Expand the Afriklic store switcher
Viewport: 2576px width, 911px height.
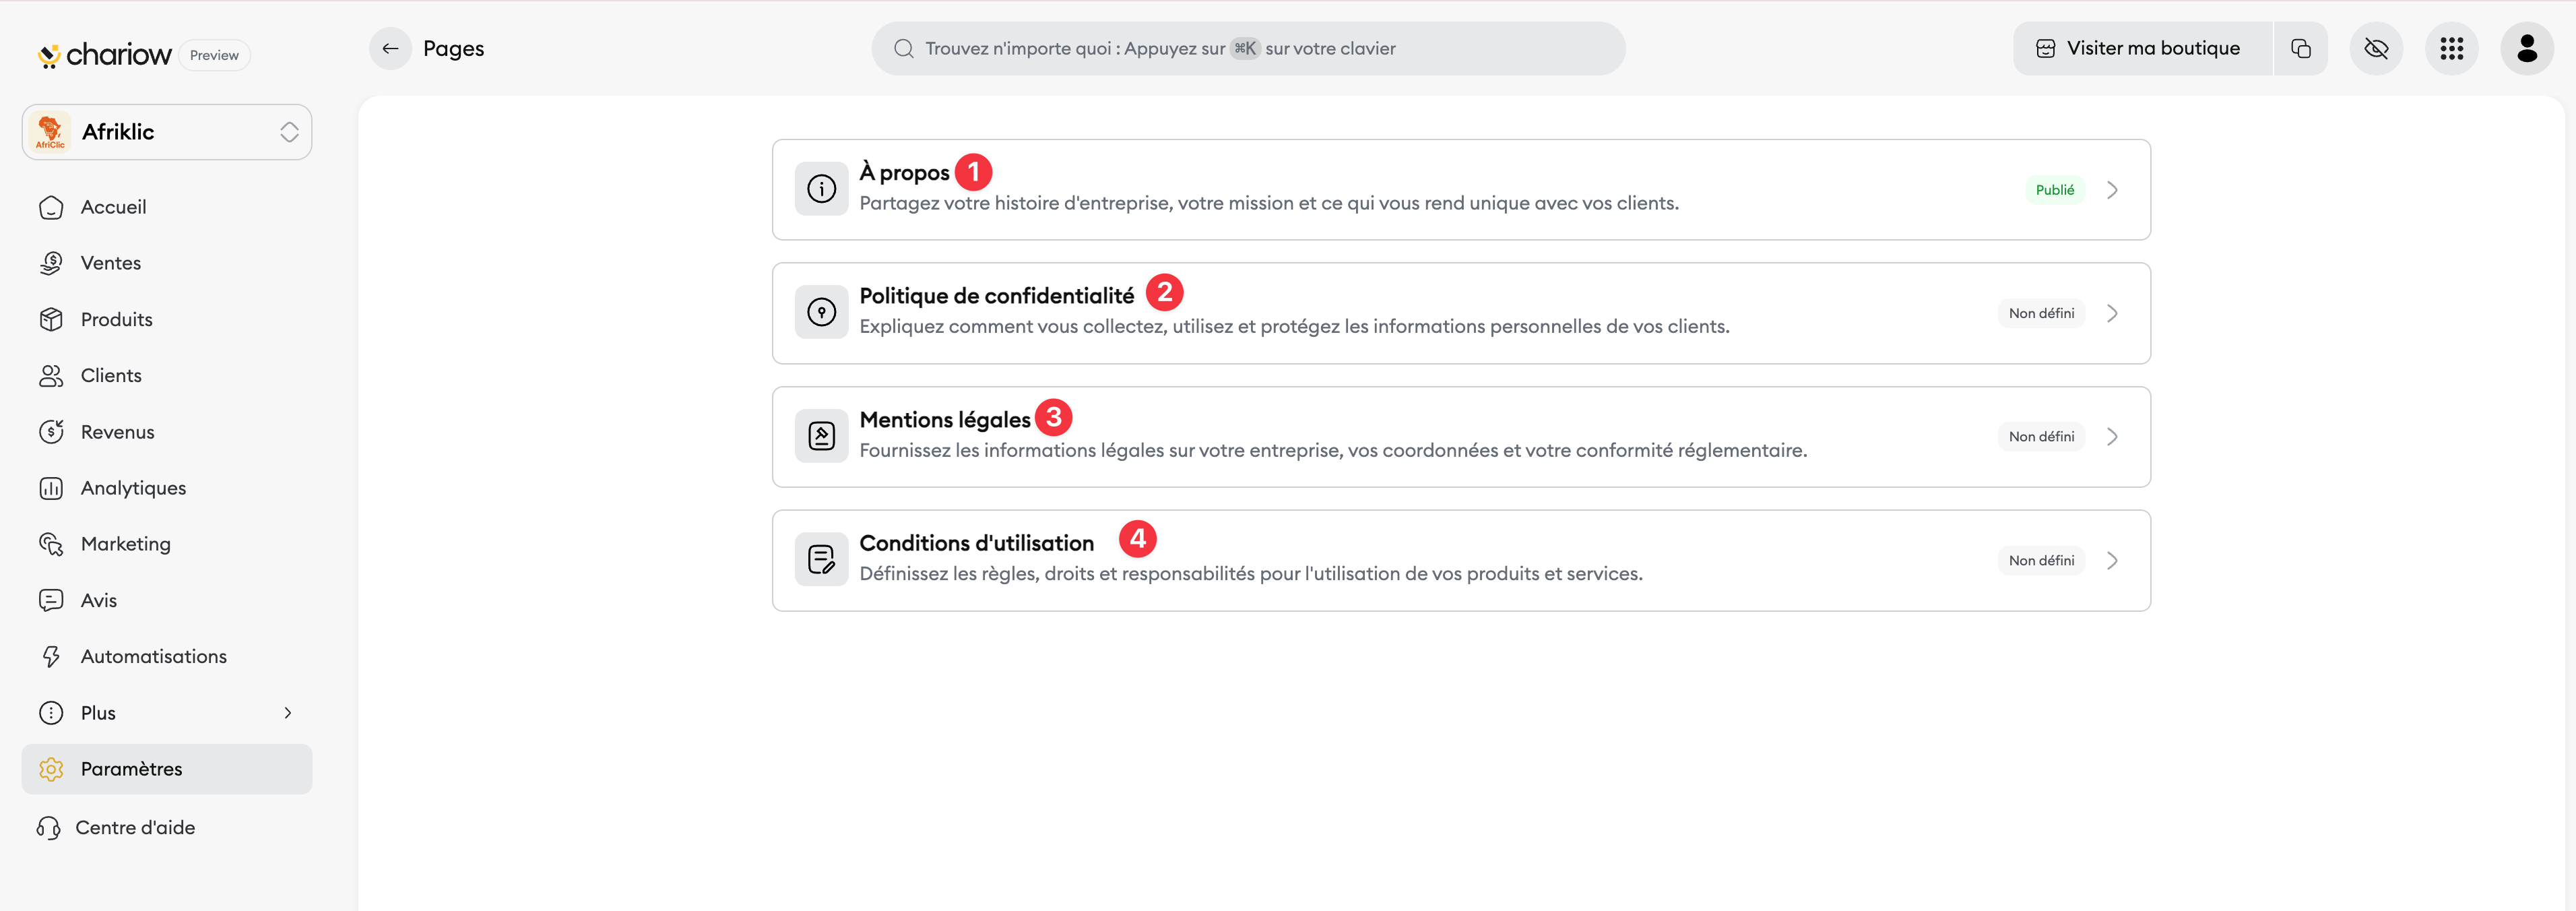[x=167, y=132]
